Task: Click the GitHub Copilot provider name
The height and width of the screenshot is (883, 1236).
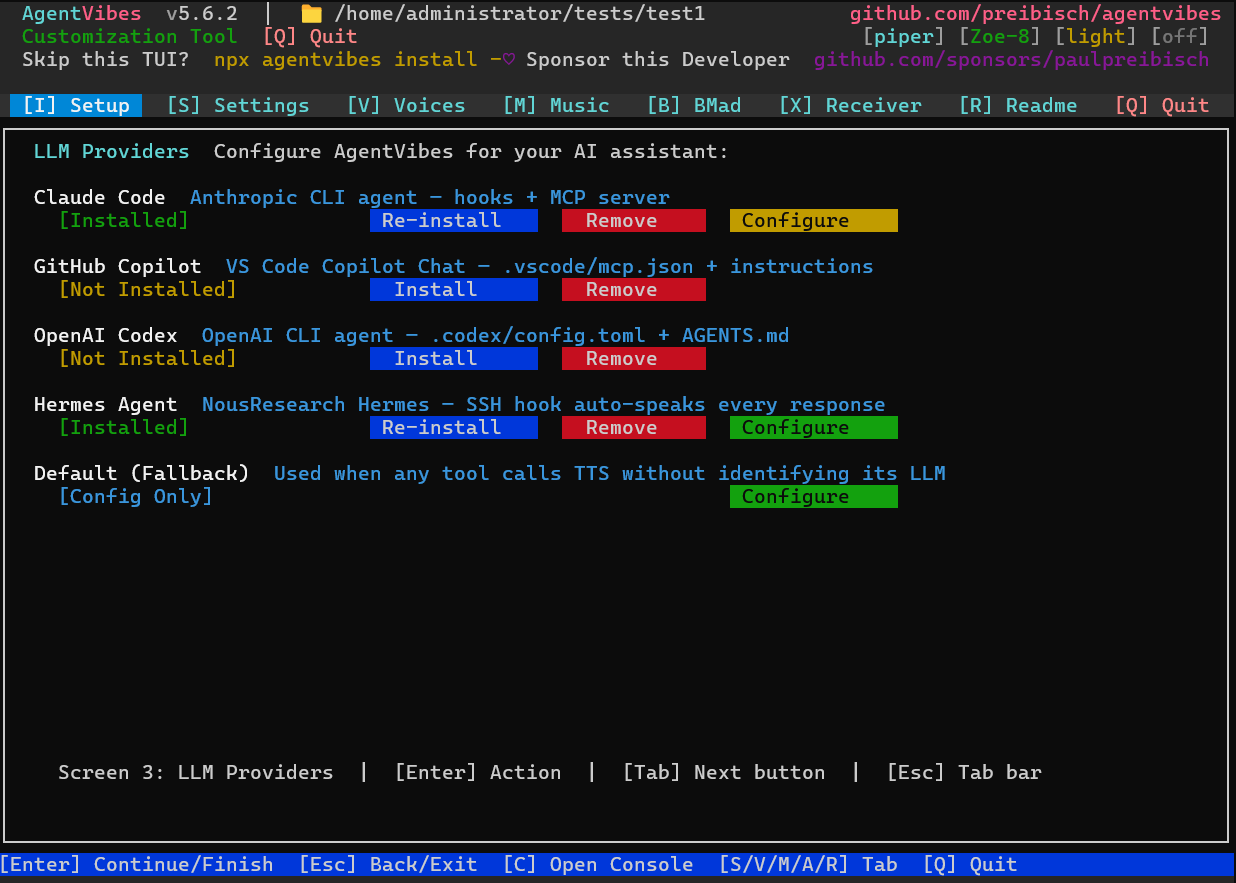Action: pyautogui.click(x=118, y=266)
